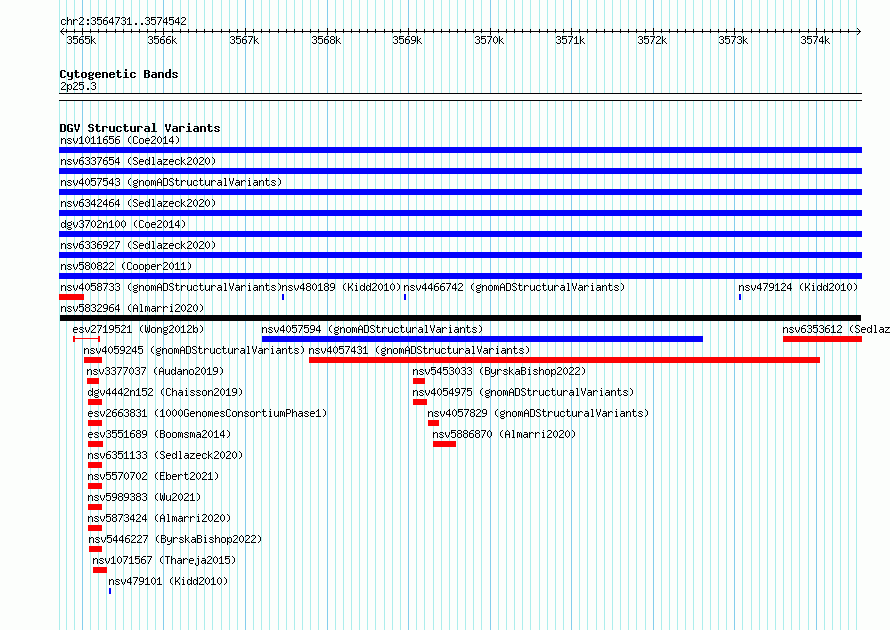The height and width of the screenshot is (630, 890).
Task: Click nsv6351133 (Sedlazeck2020) label
Action: click(x=165, y=455)
